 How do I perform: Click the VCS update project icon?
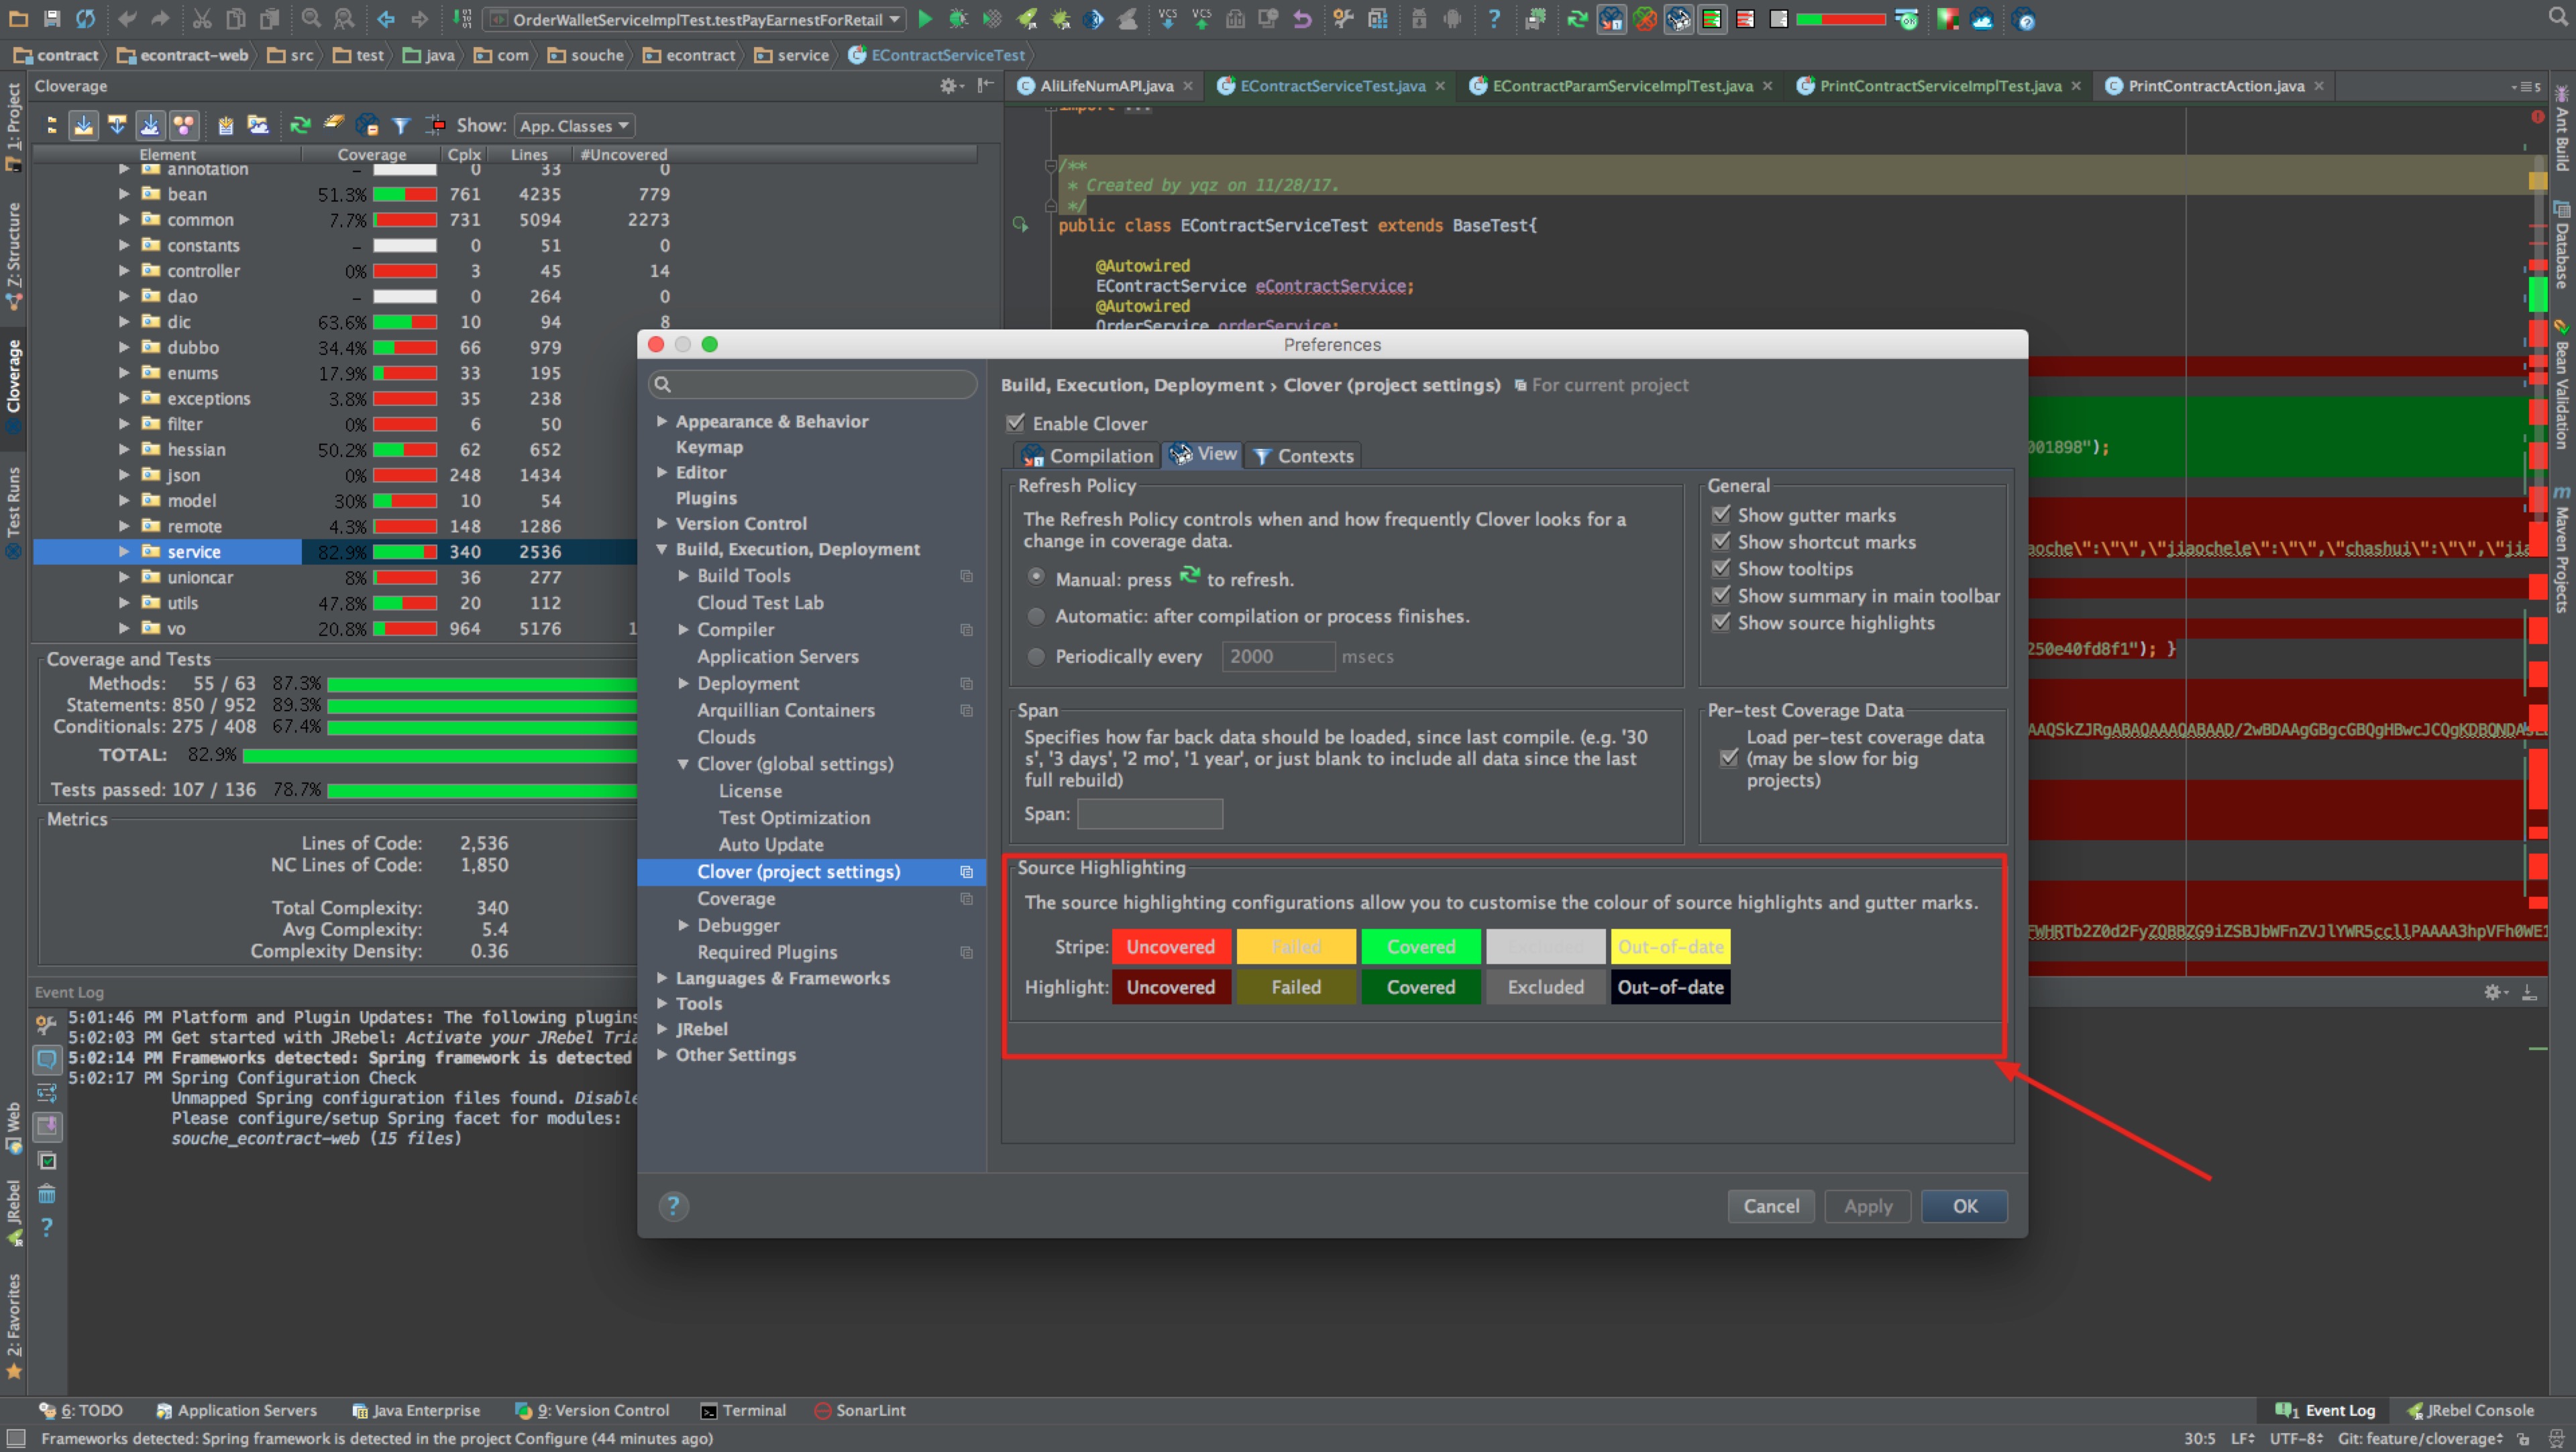[1167, 19]
